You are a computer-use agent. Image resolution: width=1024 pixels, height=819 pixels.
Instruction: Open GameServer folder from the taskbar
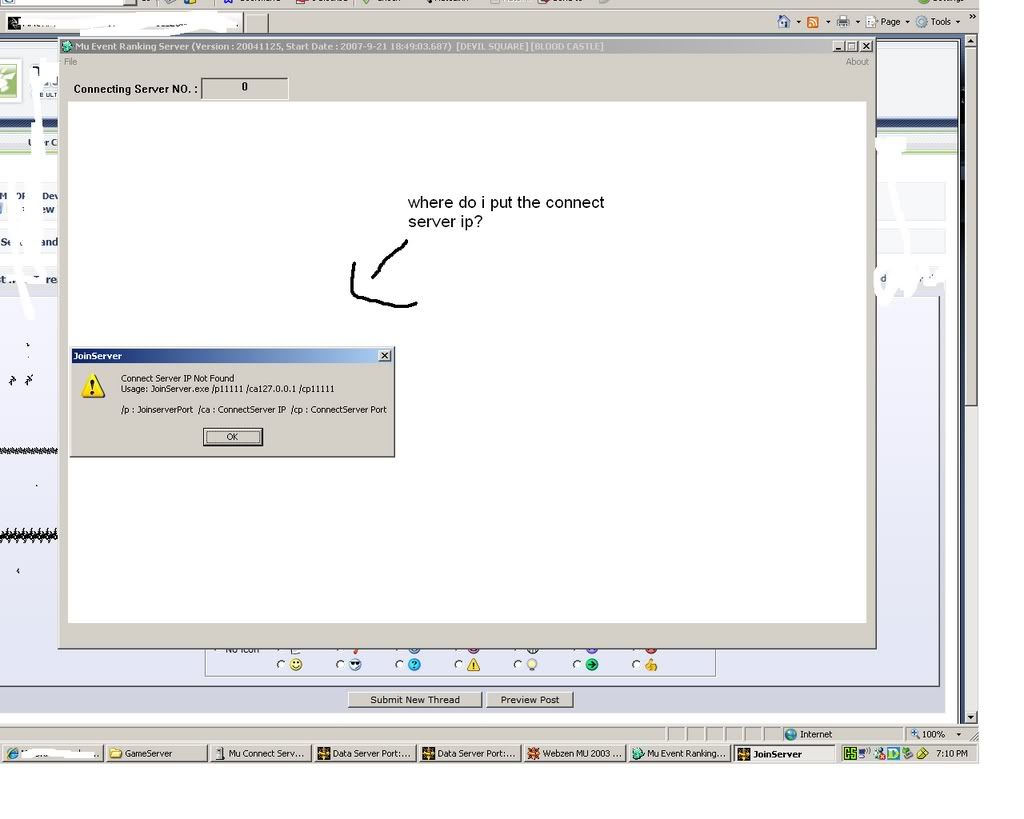(155, 754)
